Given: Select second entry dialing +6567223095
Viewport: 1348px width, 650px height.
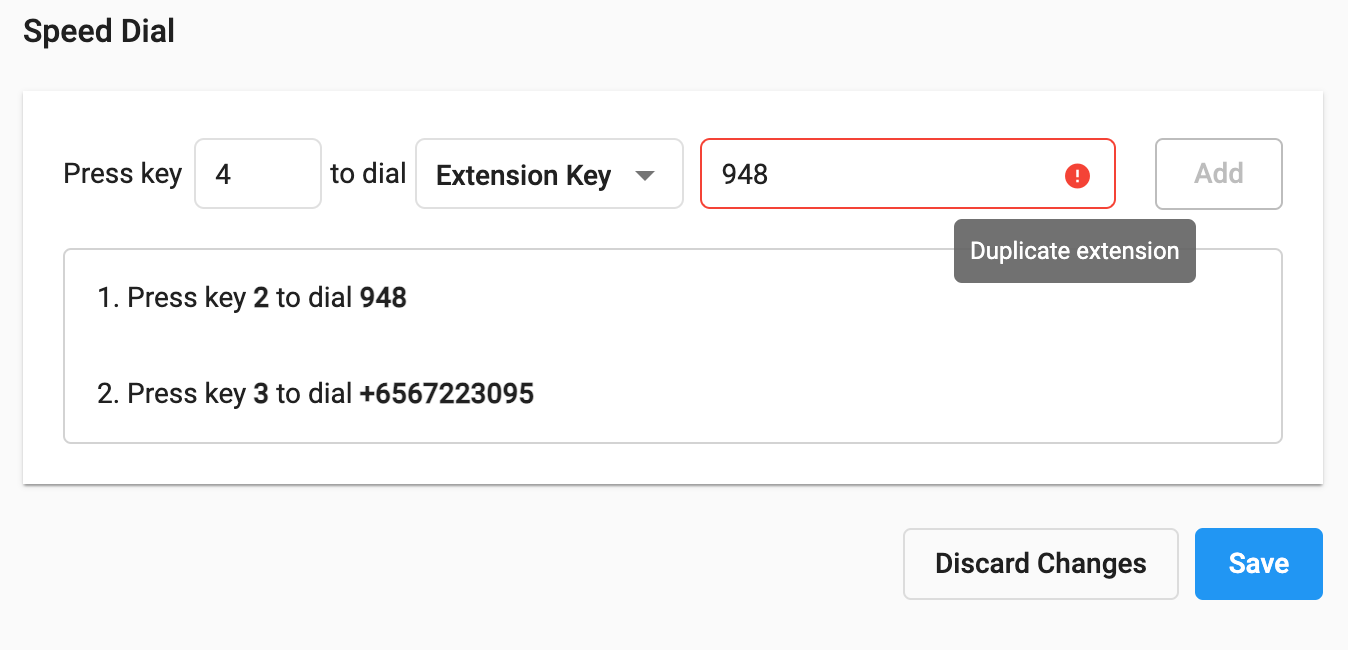Looking at the screenshot, I should click(x=316, y=394).
